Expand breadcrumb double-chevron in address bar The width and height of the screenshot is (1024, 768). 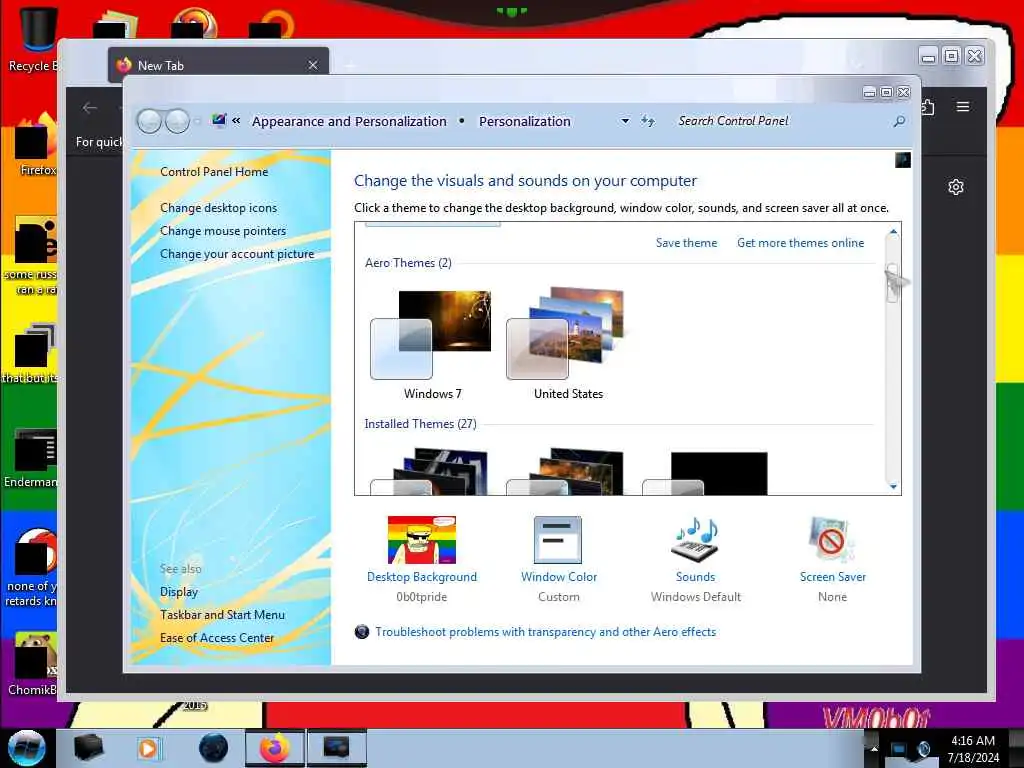[x=236, y=121]
